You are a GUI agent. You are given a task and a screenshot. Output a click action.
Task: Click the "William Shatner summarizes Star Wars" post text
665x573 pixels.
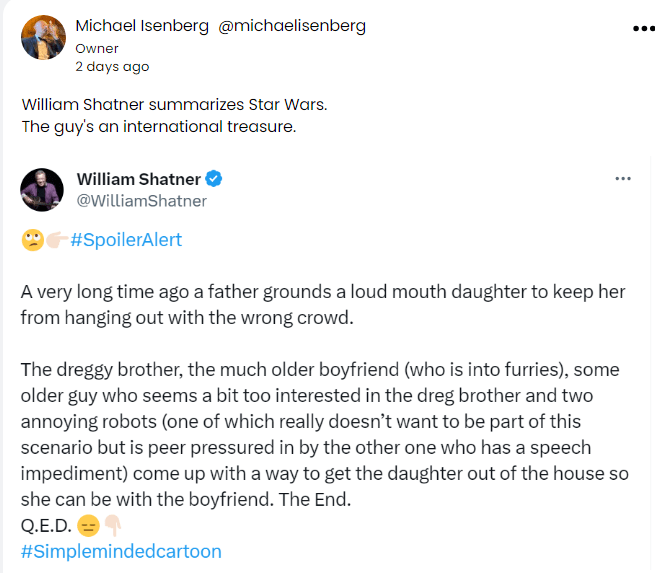[174, 104]
